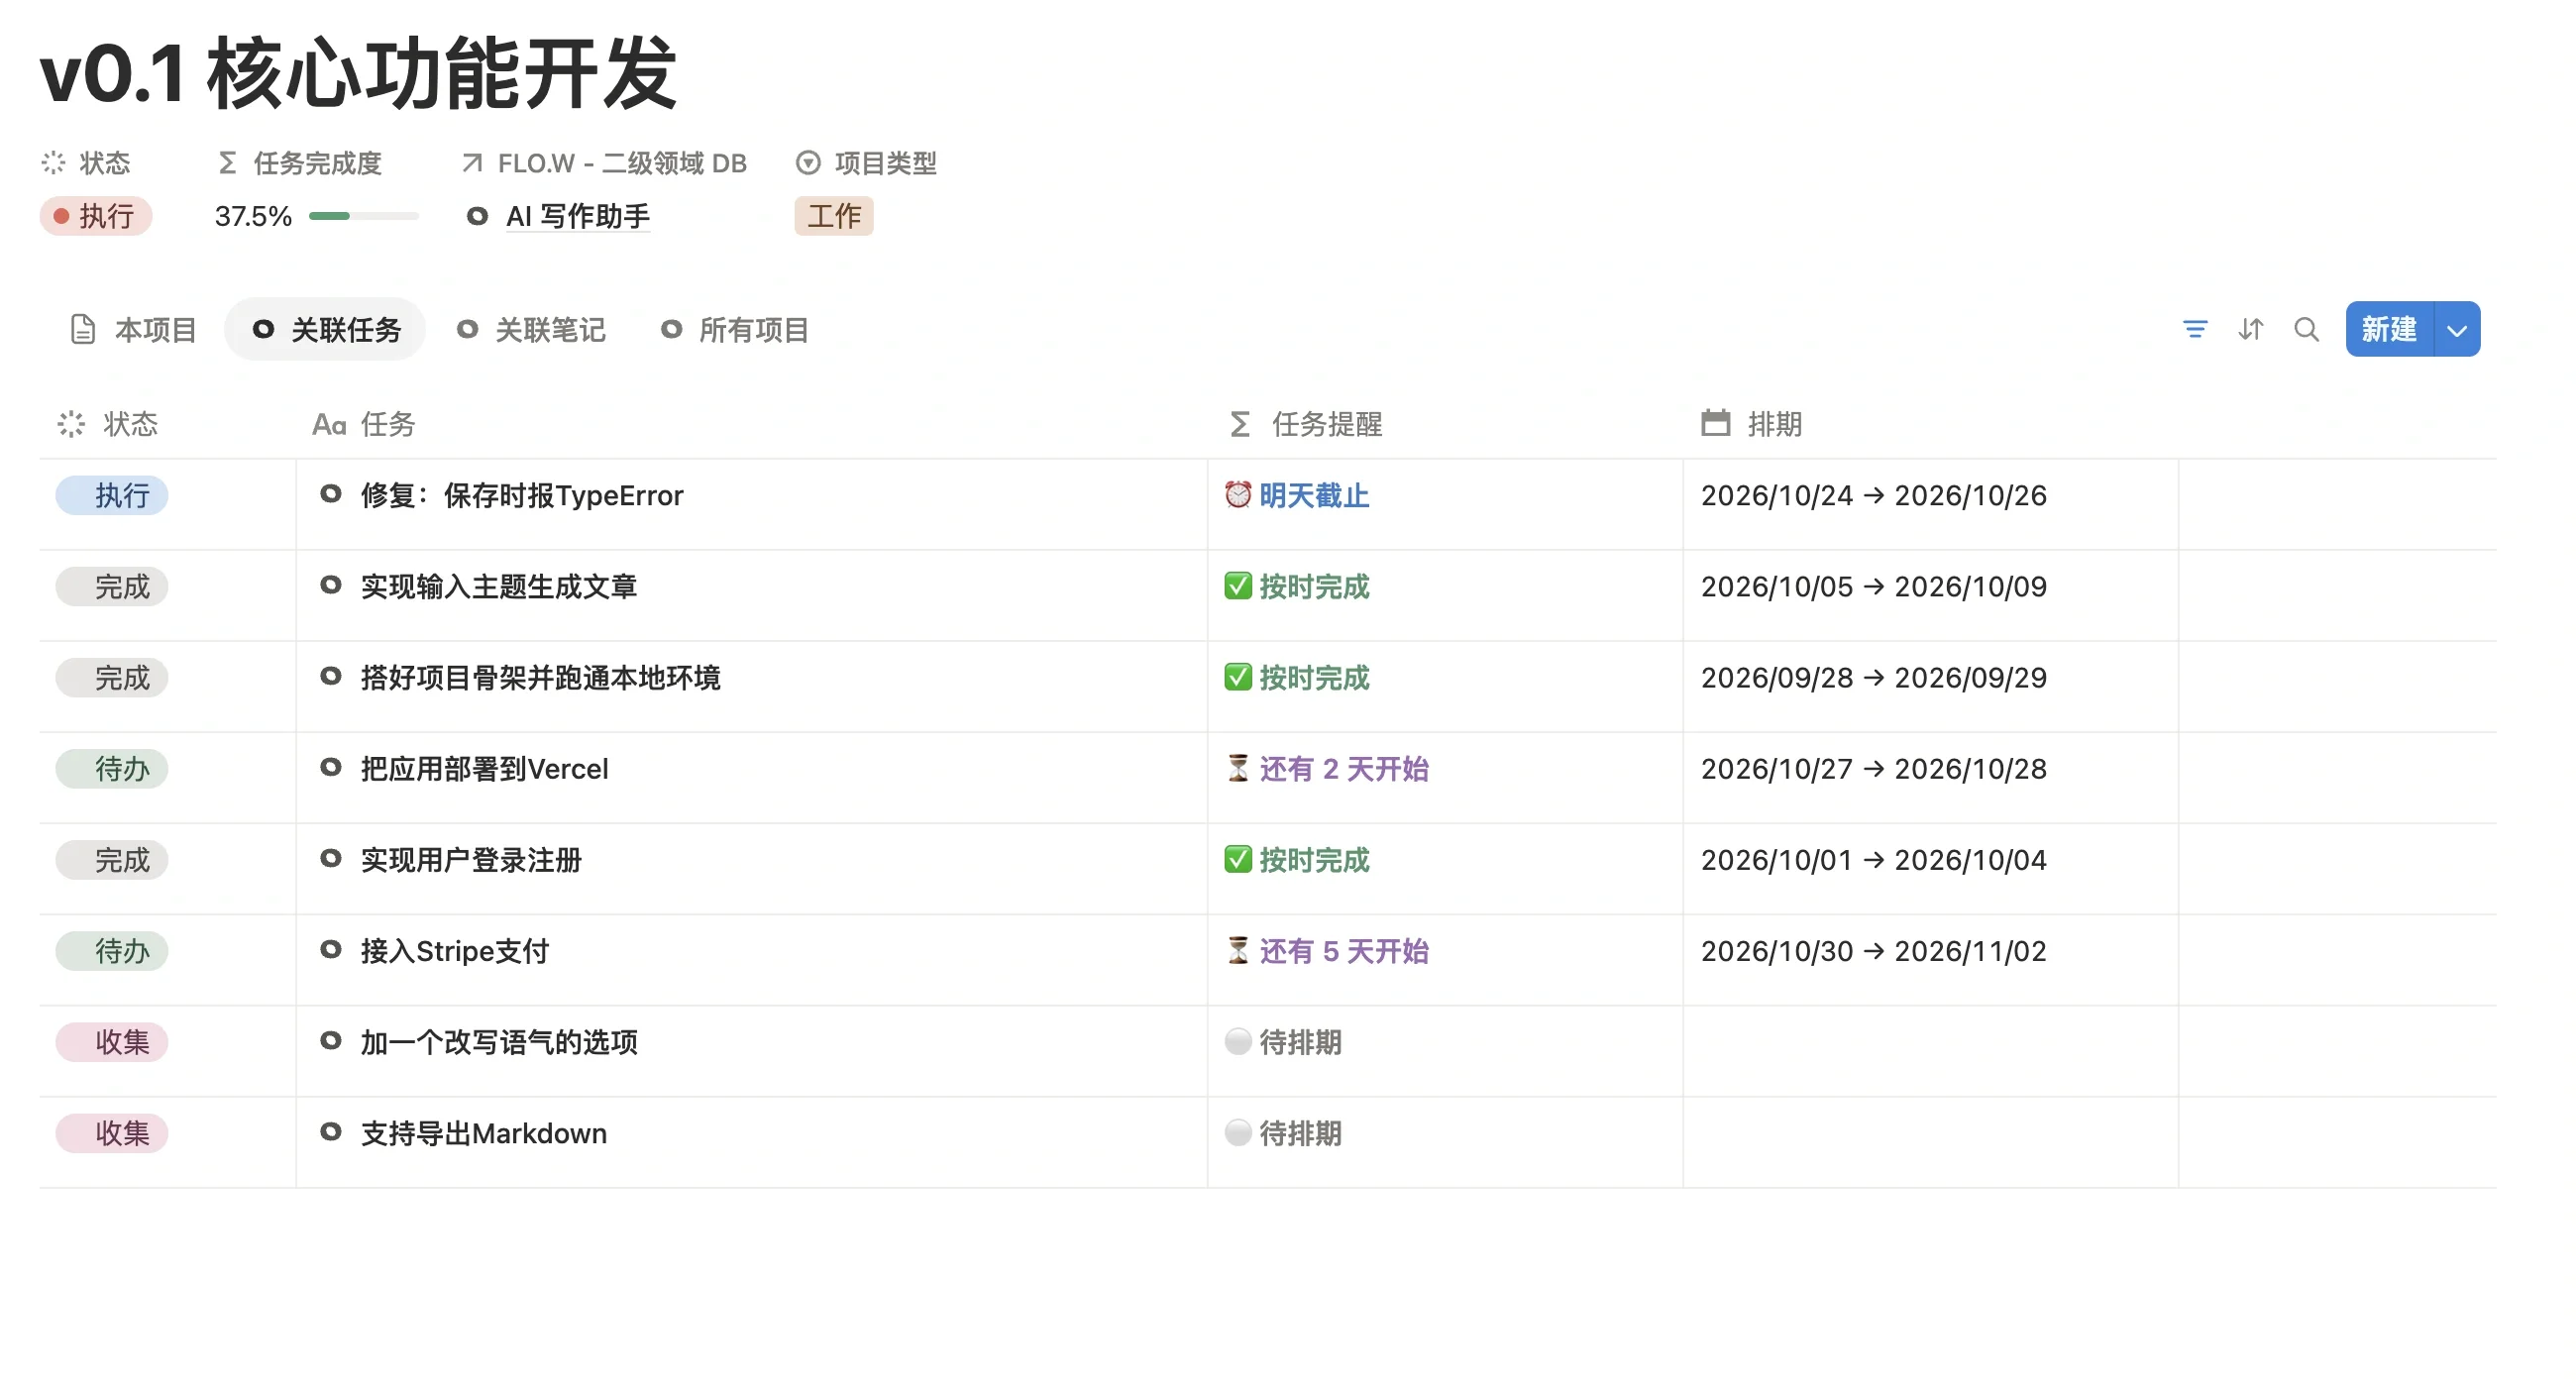Expand the dropdown arrow beside 新建
The height and width of the screenshot is (1387, 2576).
(x=2456, y=329)
